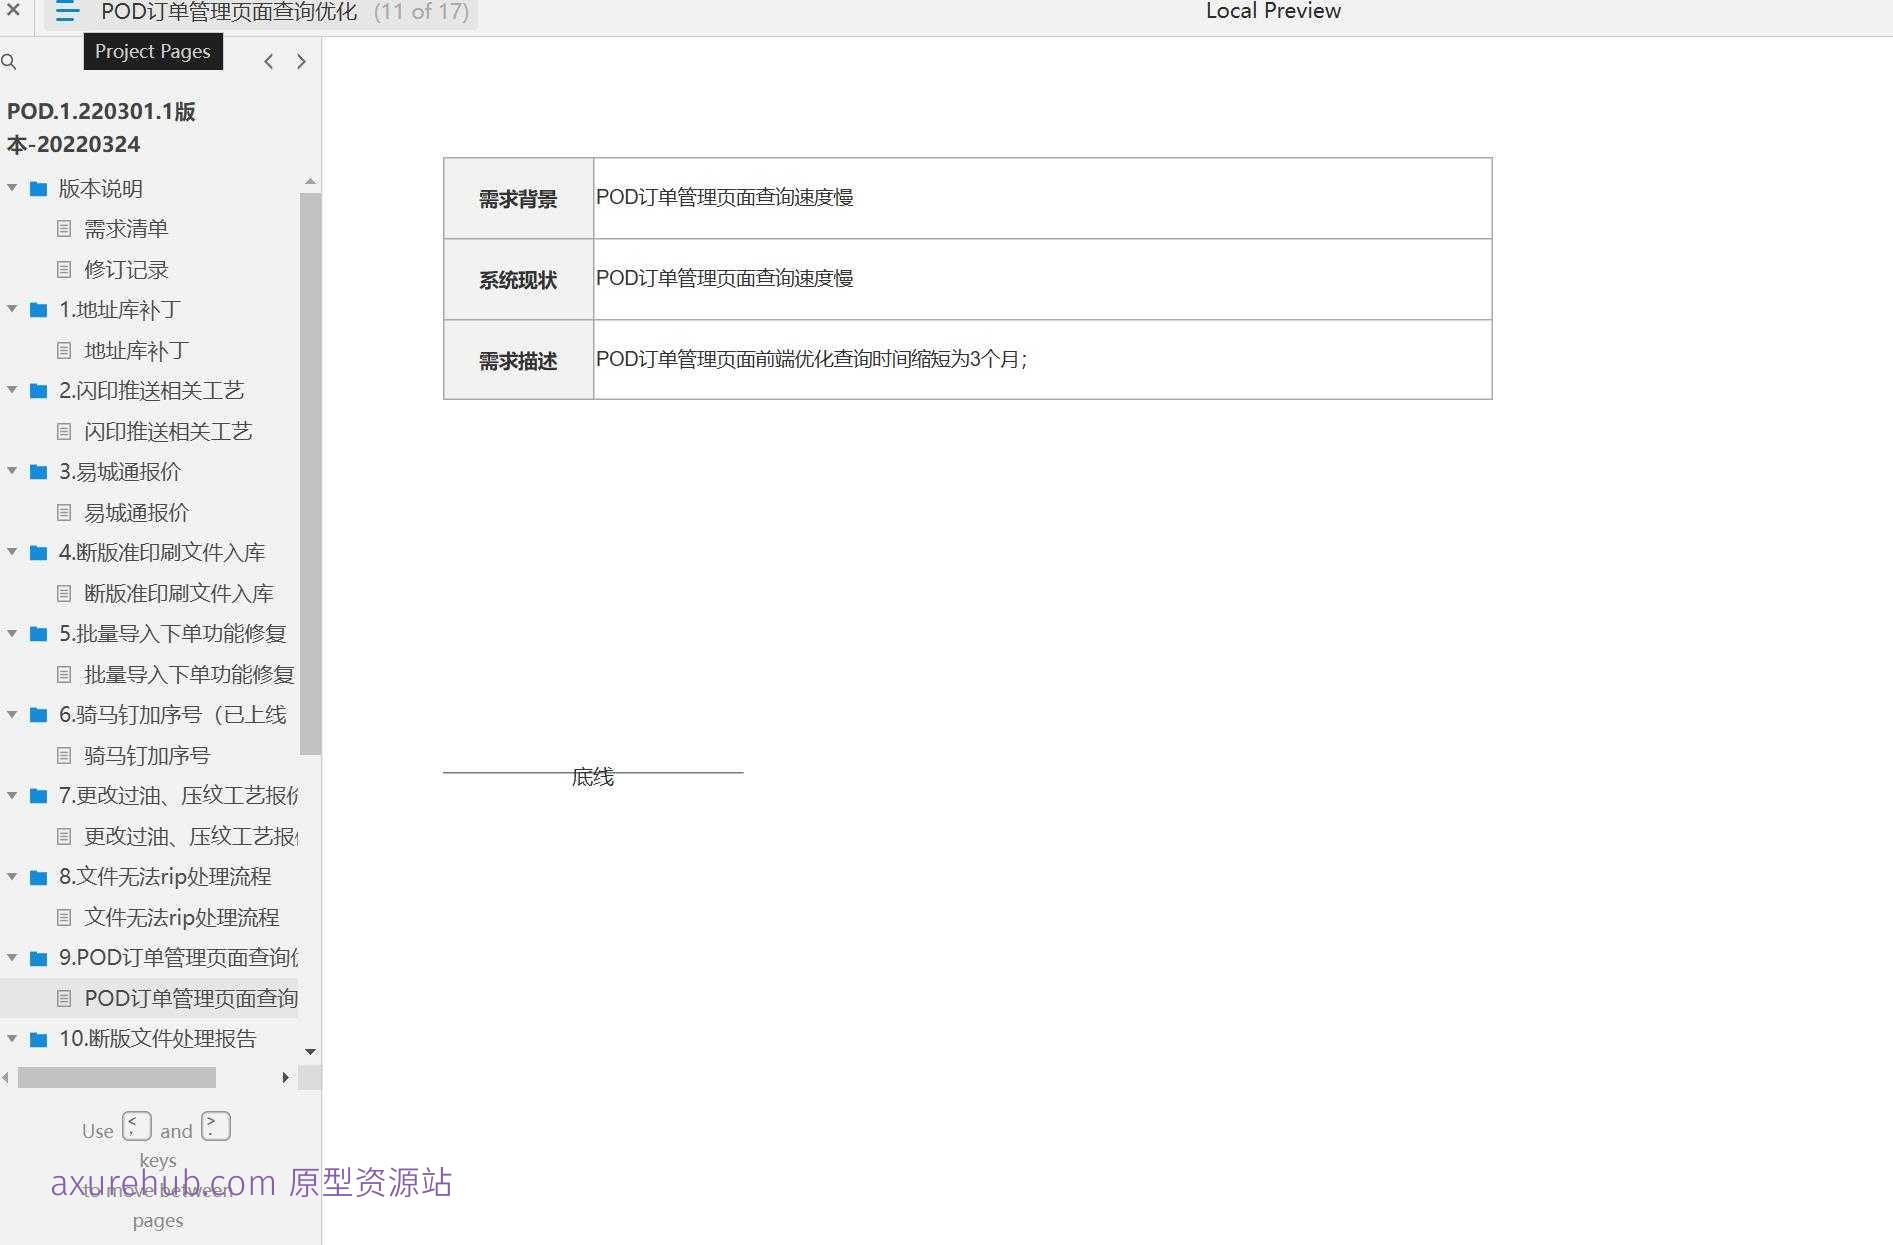Collapse the 9.POD订单管理页面查询 section
The width and height of the screenshot is (1893, 1245).
[x=11, y=957]
